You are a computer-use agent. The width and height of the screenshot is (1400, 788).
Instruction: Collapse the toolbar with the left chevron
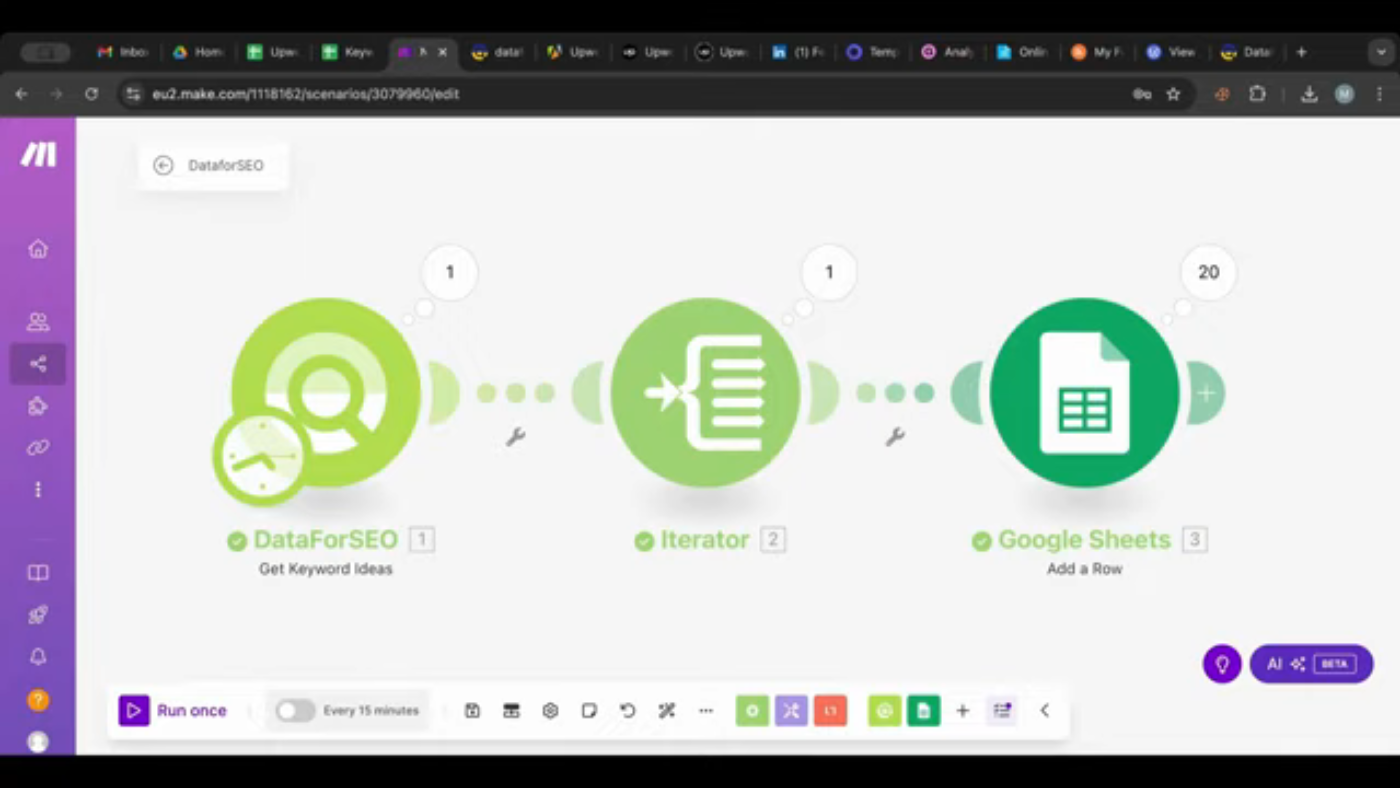(x=1045, y=711)
